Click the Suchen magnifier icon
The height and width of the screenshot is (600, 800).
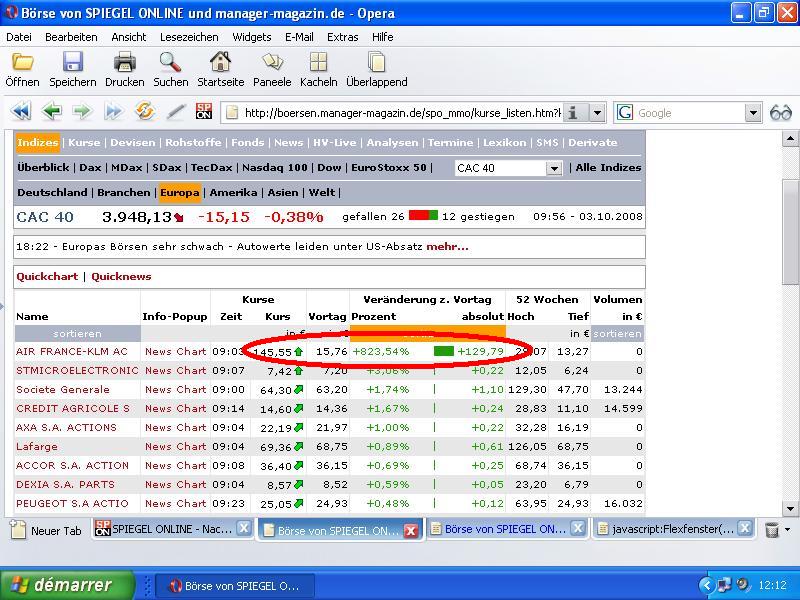tap(171, 63)
